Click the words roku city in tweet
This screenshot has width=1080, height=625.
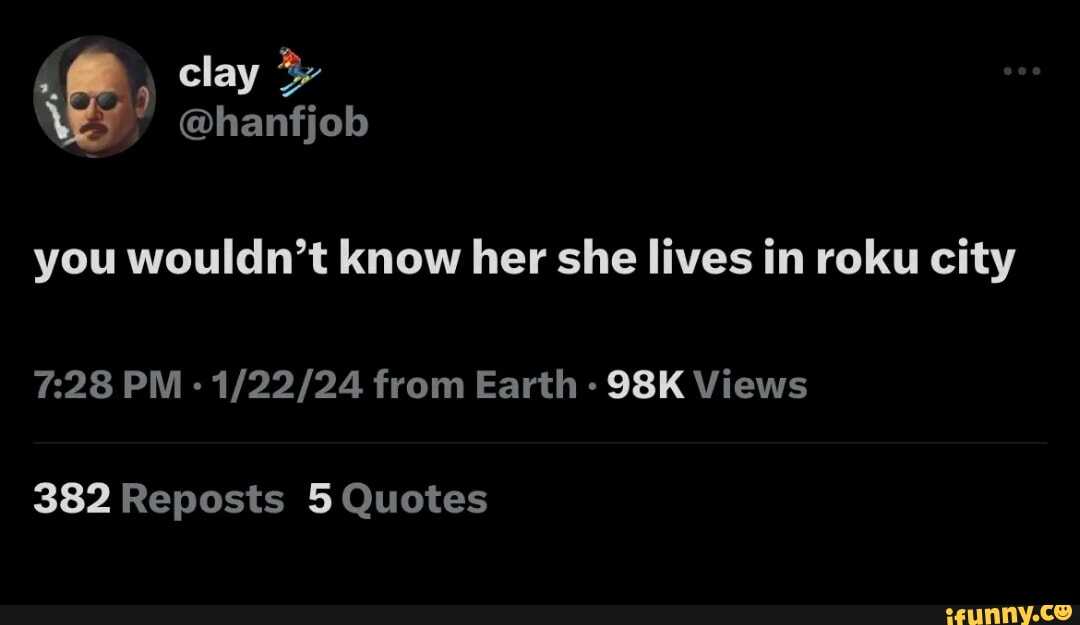[915, 260]
